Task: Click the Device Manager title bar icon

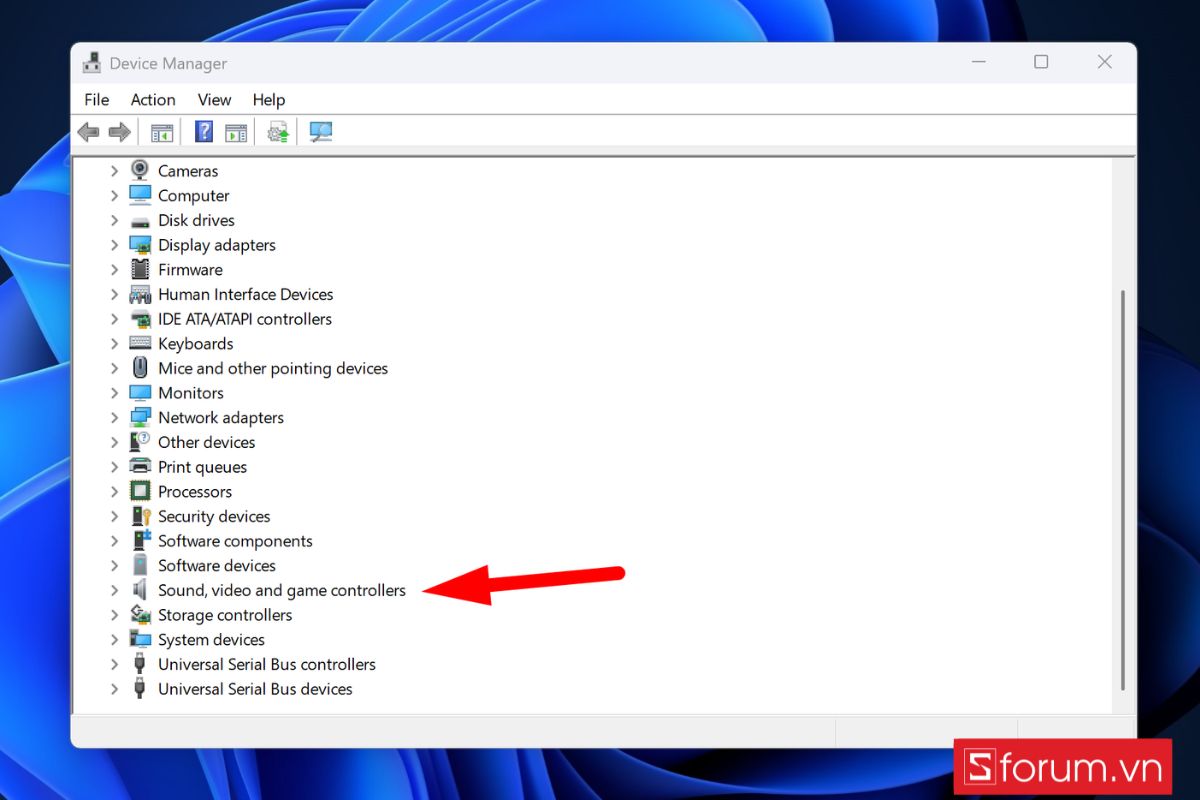Action: coord(91,63)
